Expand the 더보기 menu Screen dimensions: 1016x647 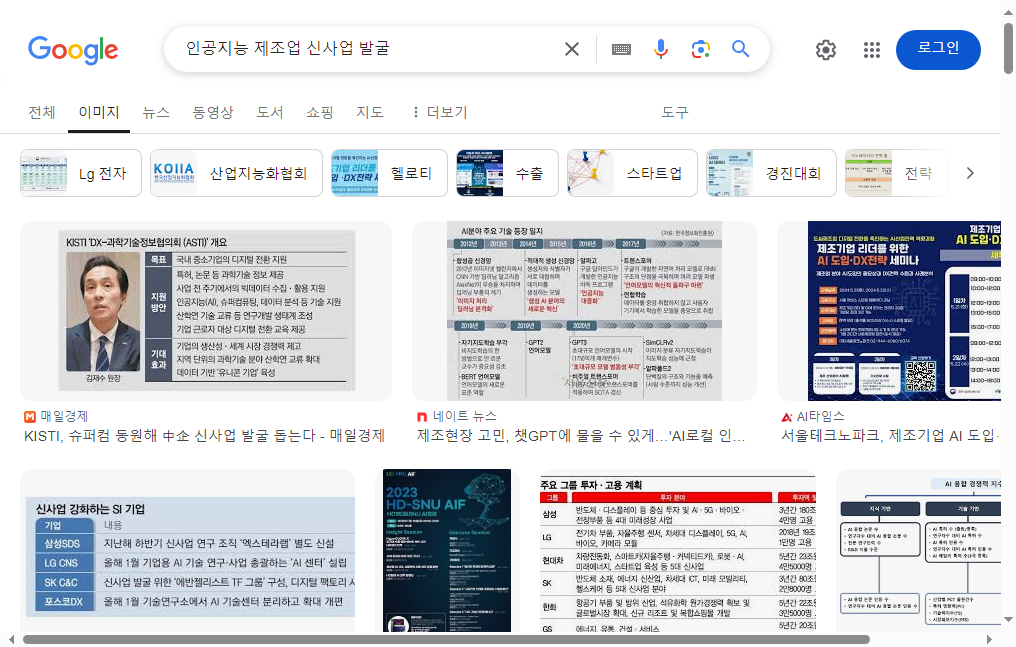[x=440, y=112]
